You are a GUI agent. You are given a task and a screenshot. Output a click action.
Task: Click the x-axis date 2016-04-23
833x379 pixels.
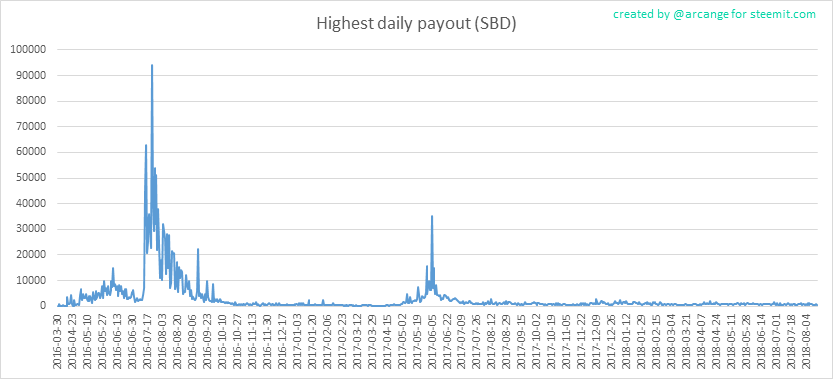coord(73,342)
